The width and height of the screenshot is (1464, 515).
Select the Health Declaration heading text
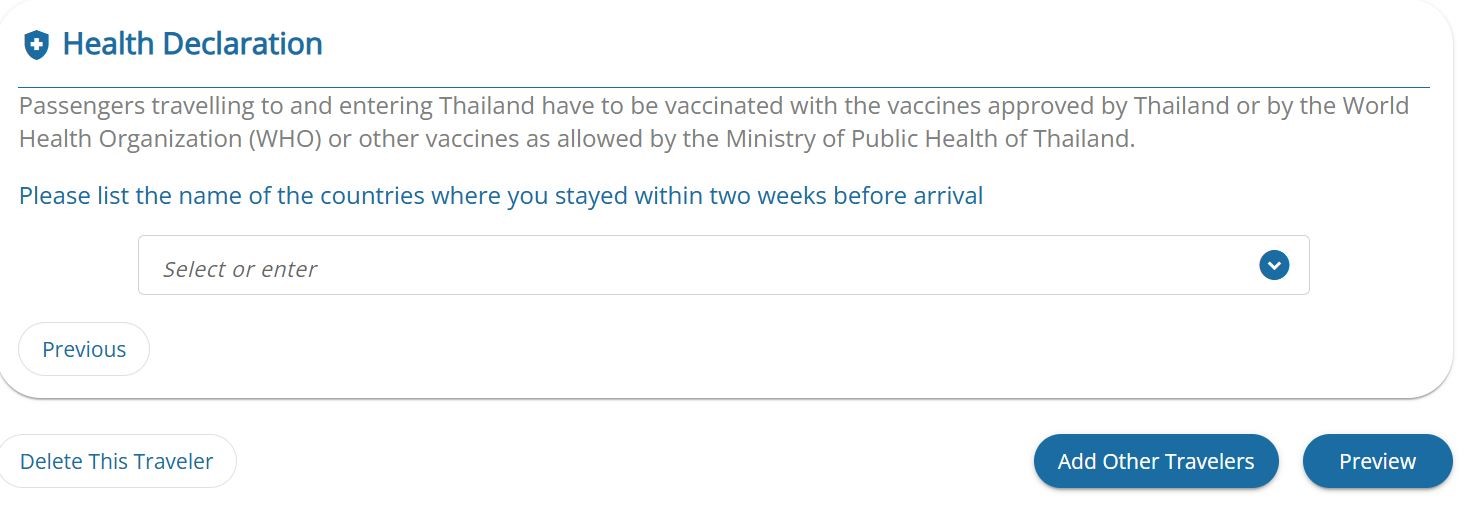pos(193,44)
